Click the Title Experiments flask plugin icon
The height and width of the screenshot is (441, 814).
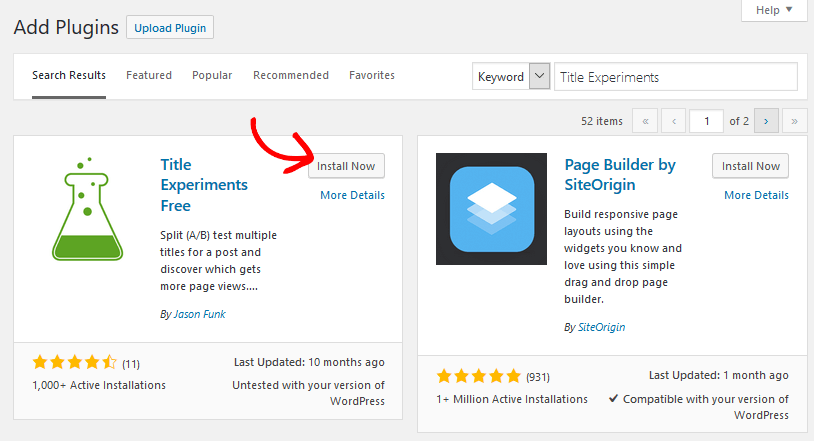tap(87, 209)
